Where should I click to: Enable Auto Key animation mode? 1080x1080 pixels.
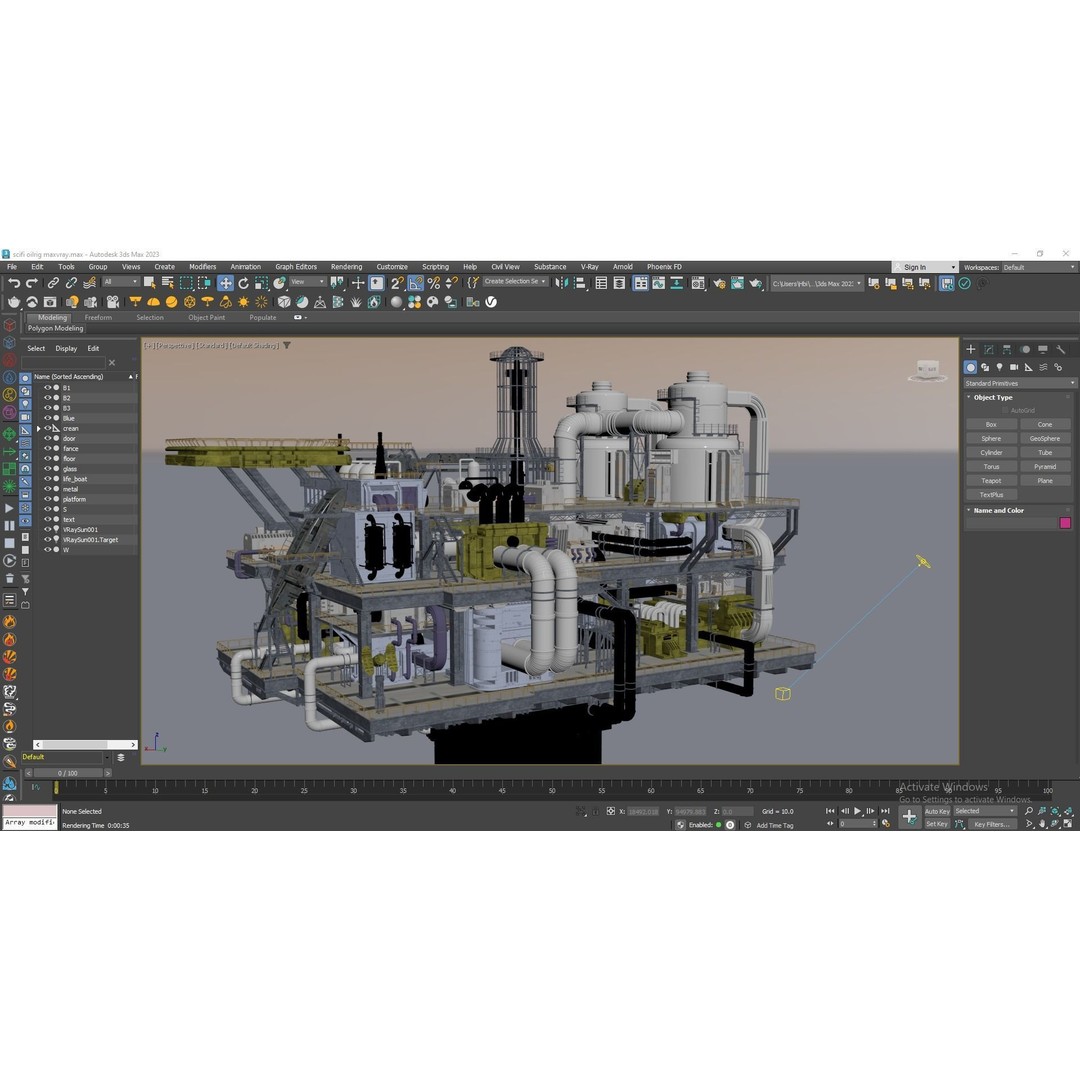(937, 811)
